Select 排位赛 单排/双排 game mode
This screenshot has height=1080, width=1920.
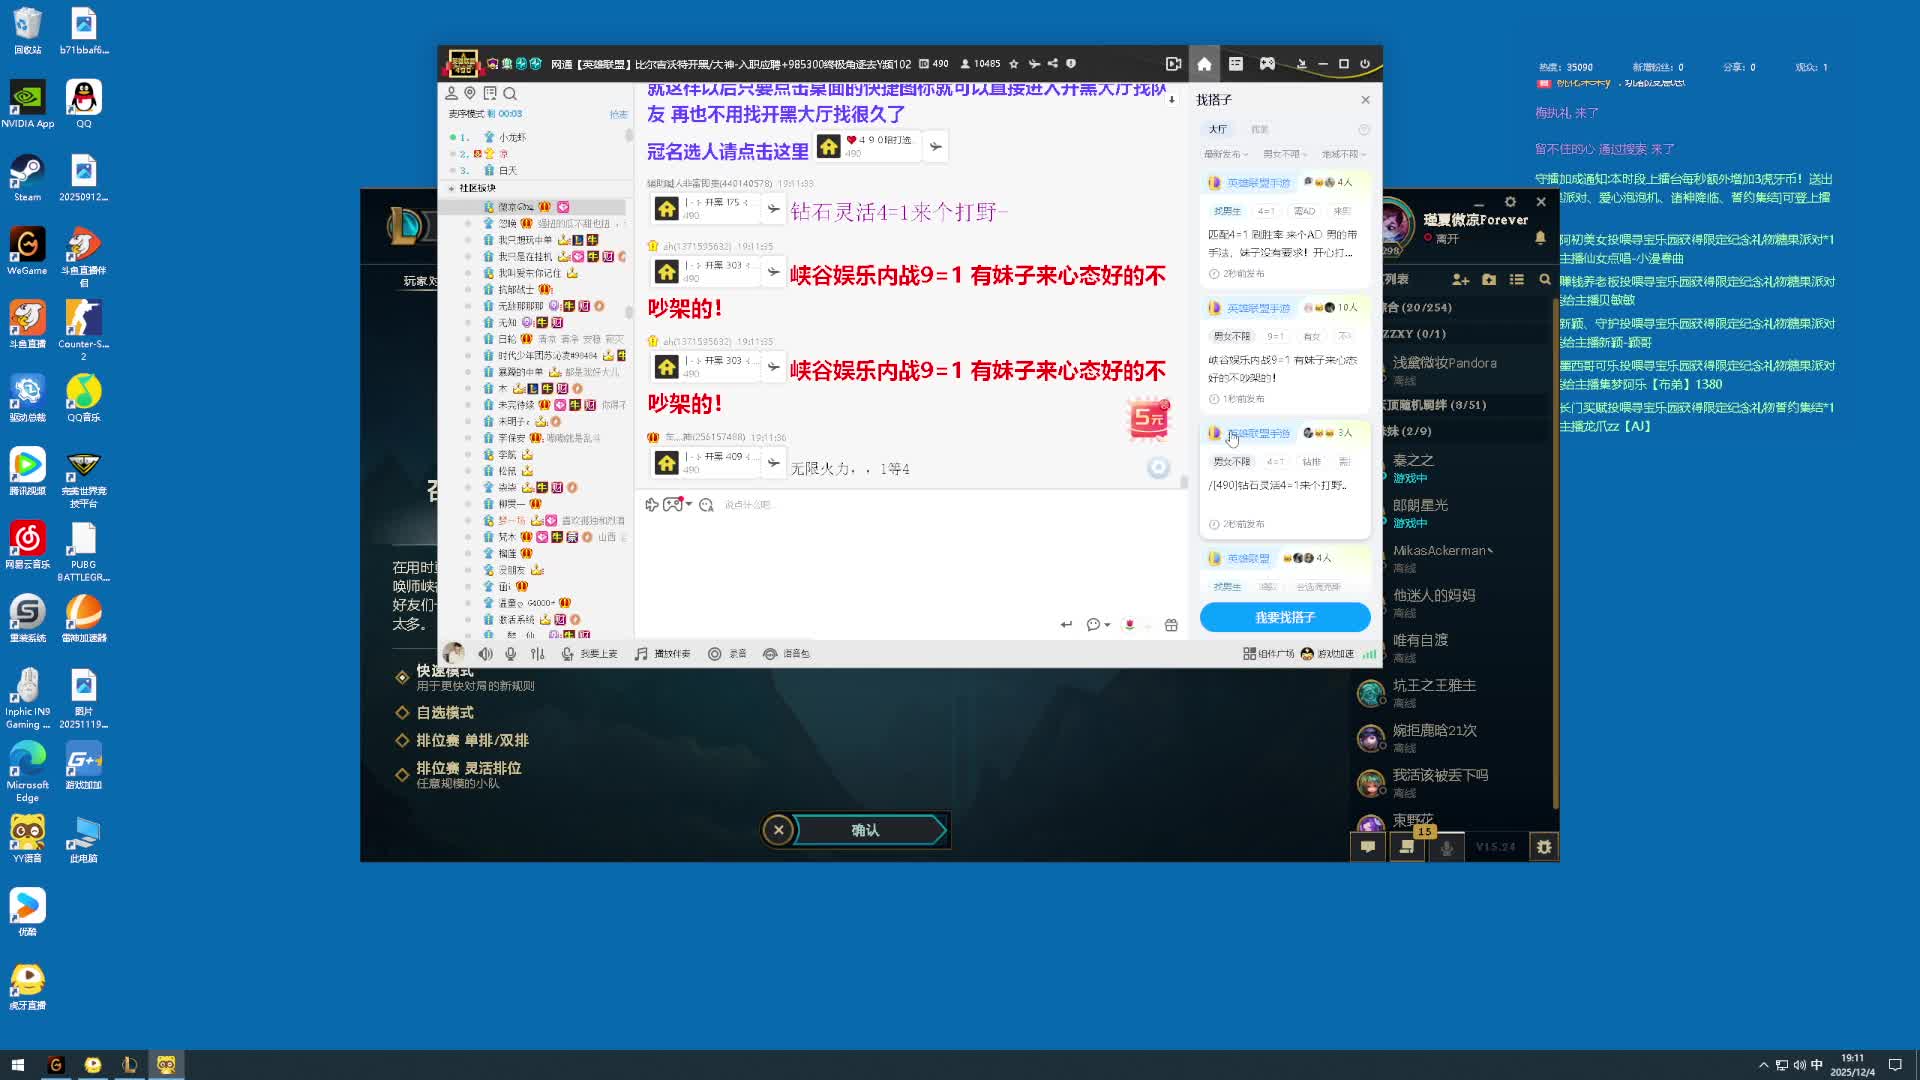472,741
